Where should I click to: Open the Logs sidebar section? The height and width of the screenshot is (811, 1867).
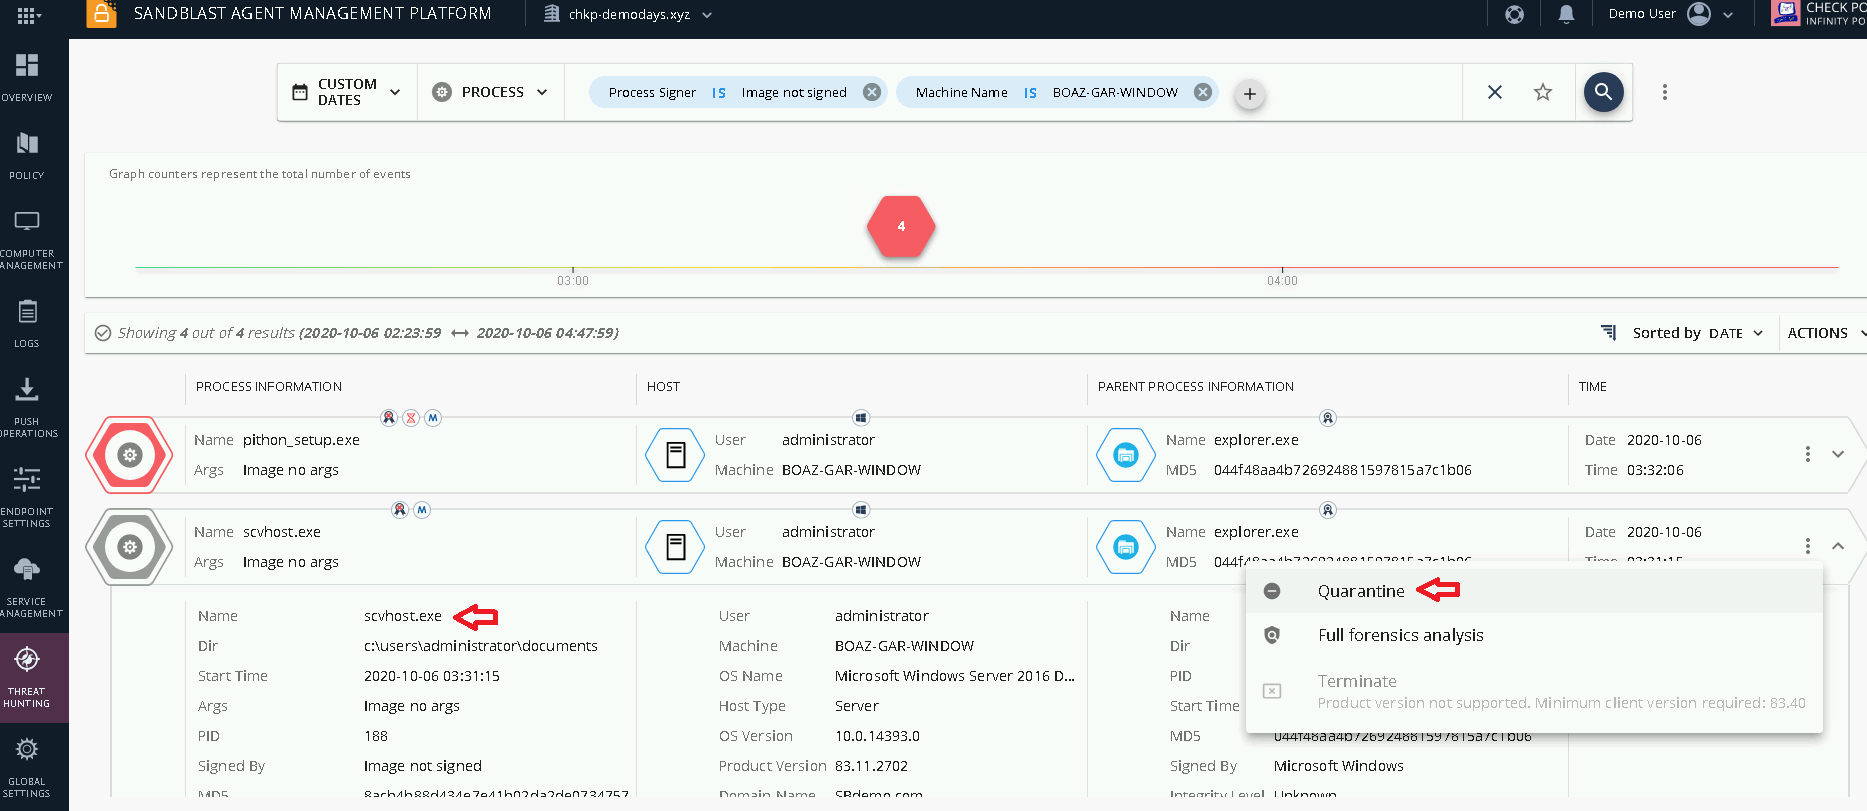pyautogui.click(x=27, y=323)
